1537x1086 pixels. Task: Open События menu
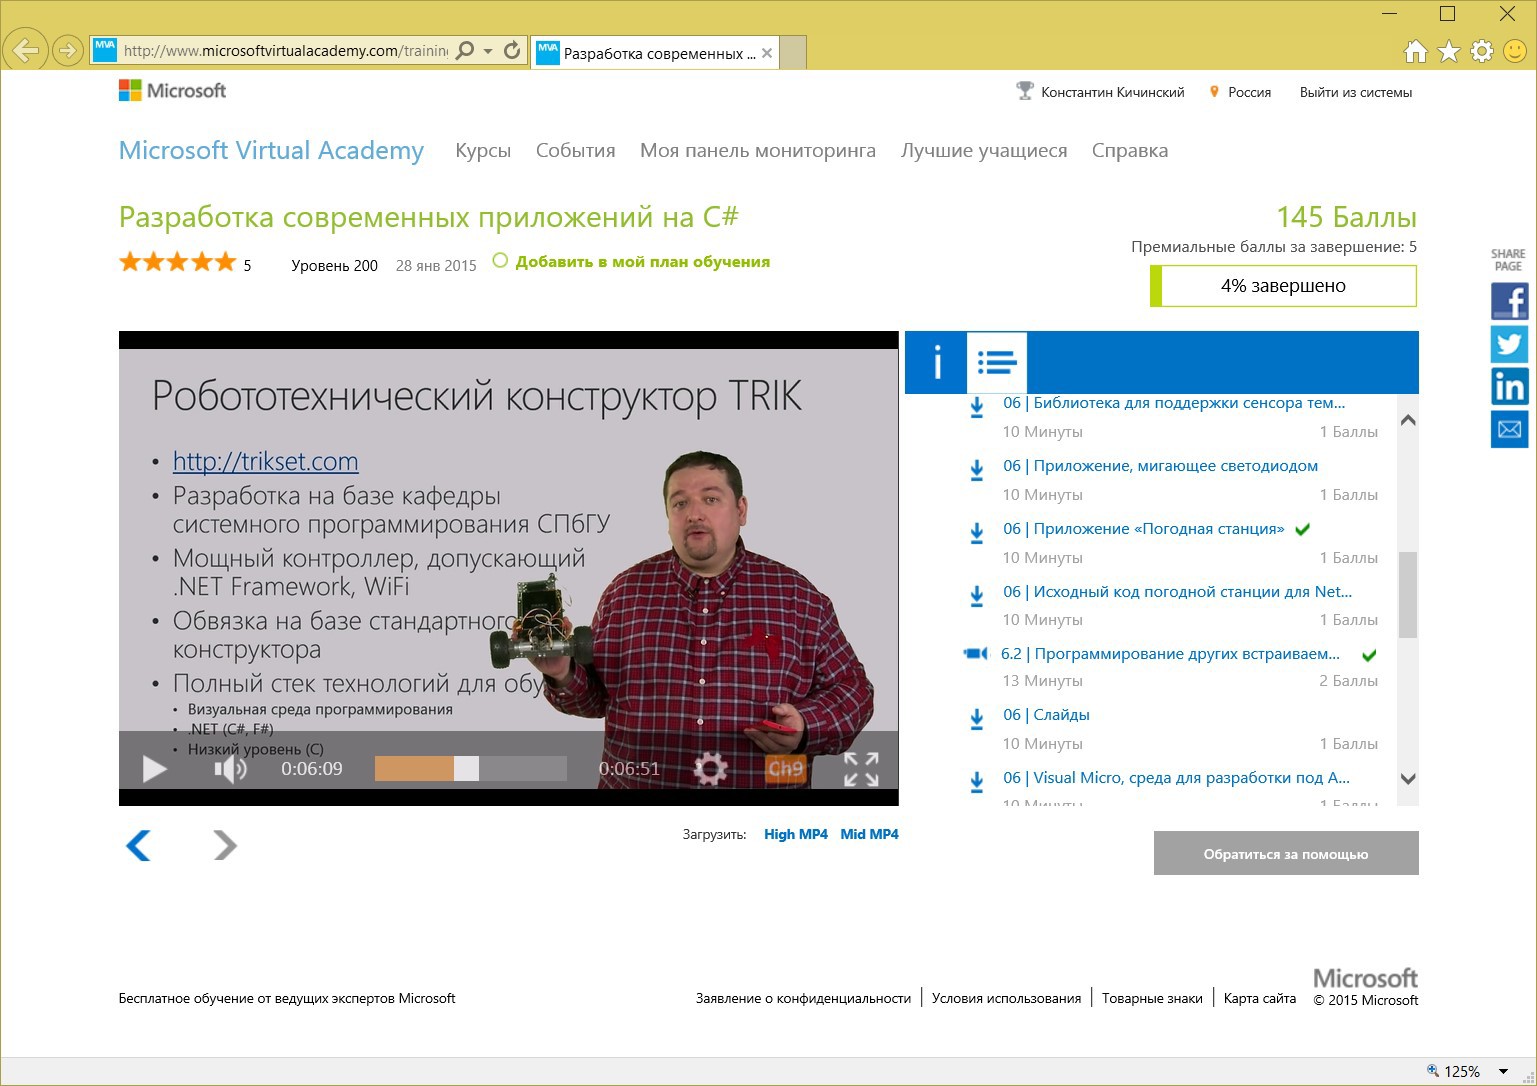coord(575,151)
